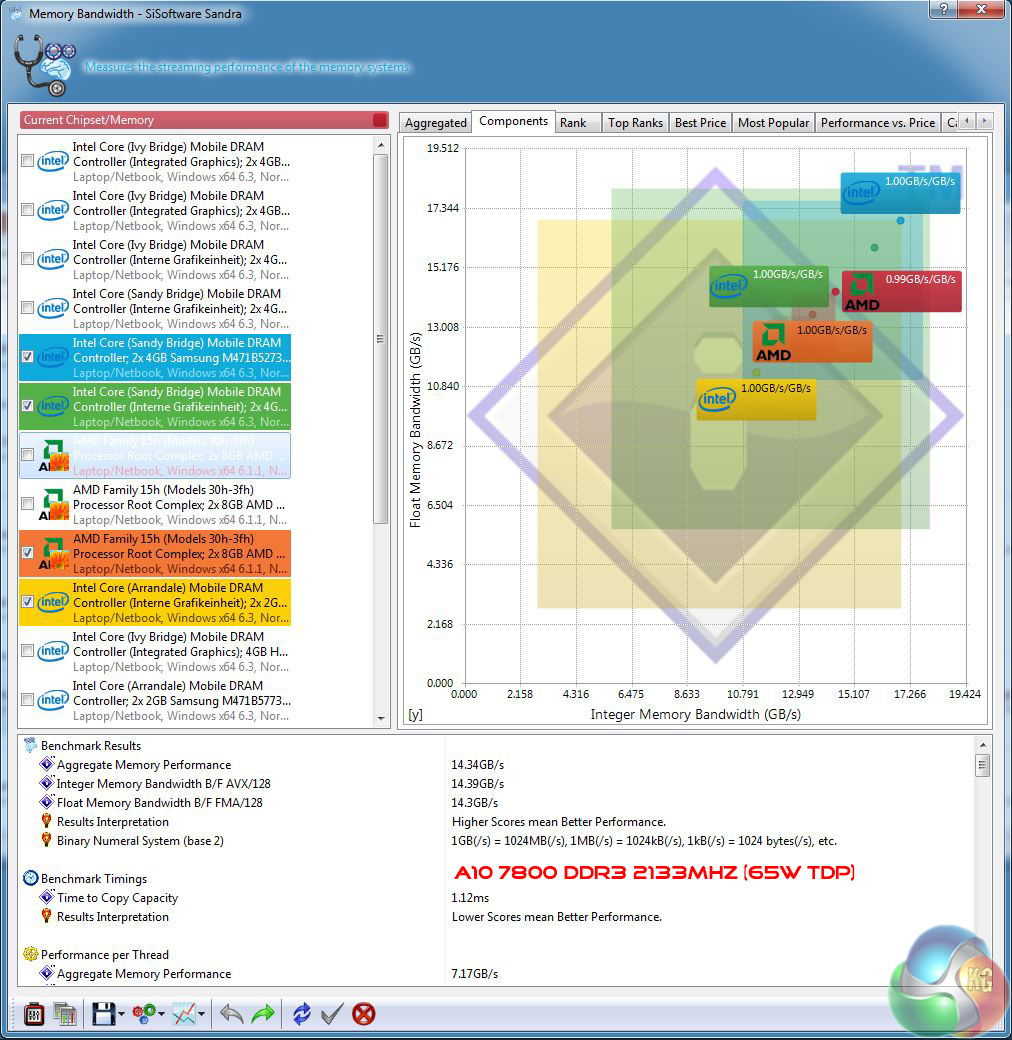Check the Arrandale Samsung M471B5773 entry

click(27, 700)
